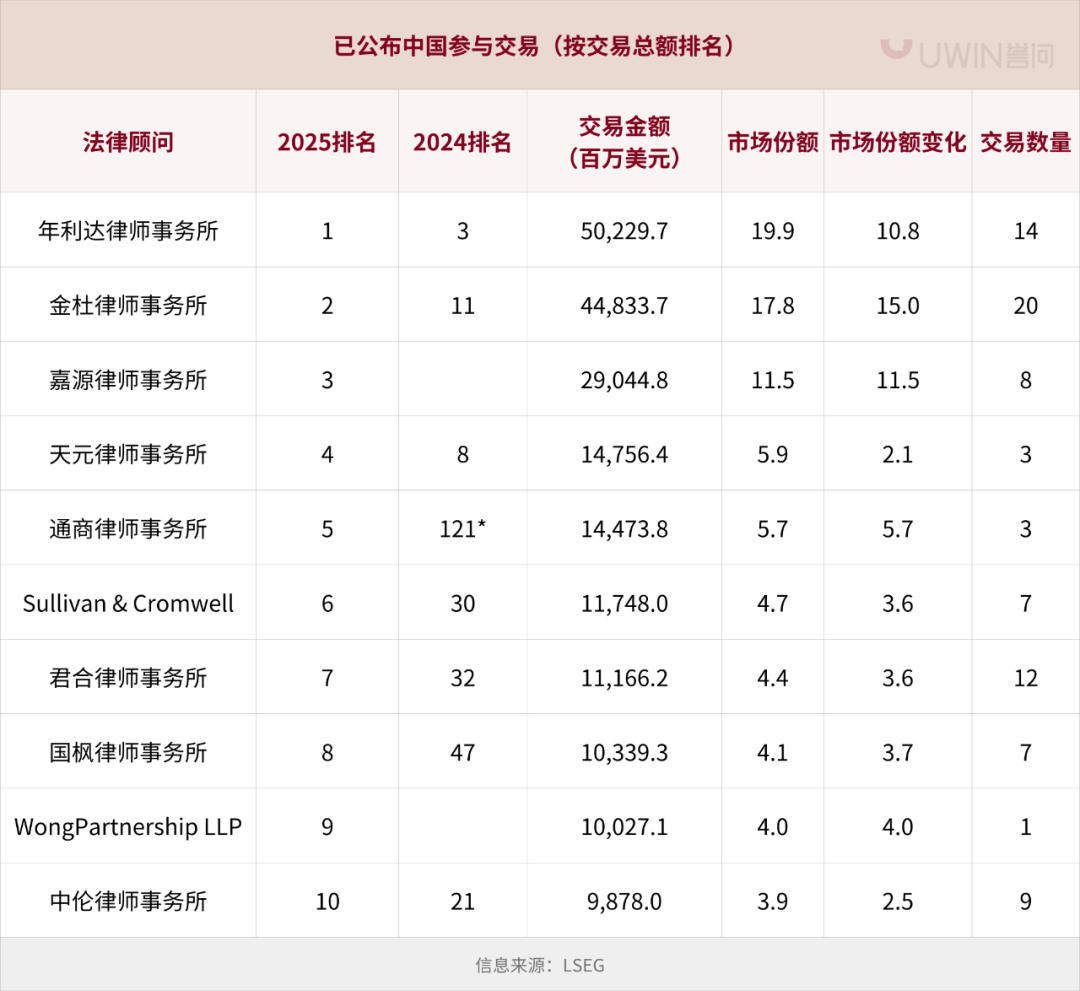Click the 市场份额变化 column header
This screenshot has height=991, width=1080.
pos(898,142)
